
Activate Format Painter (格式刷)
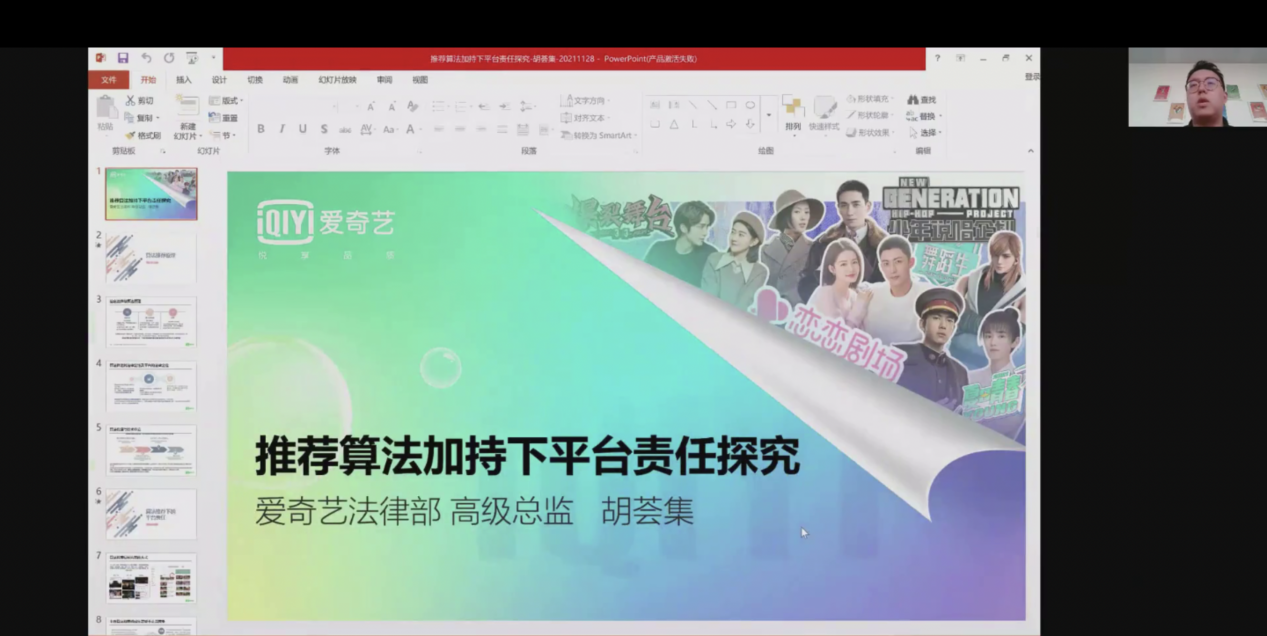142,135
